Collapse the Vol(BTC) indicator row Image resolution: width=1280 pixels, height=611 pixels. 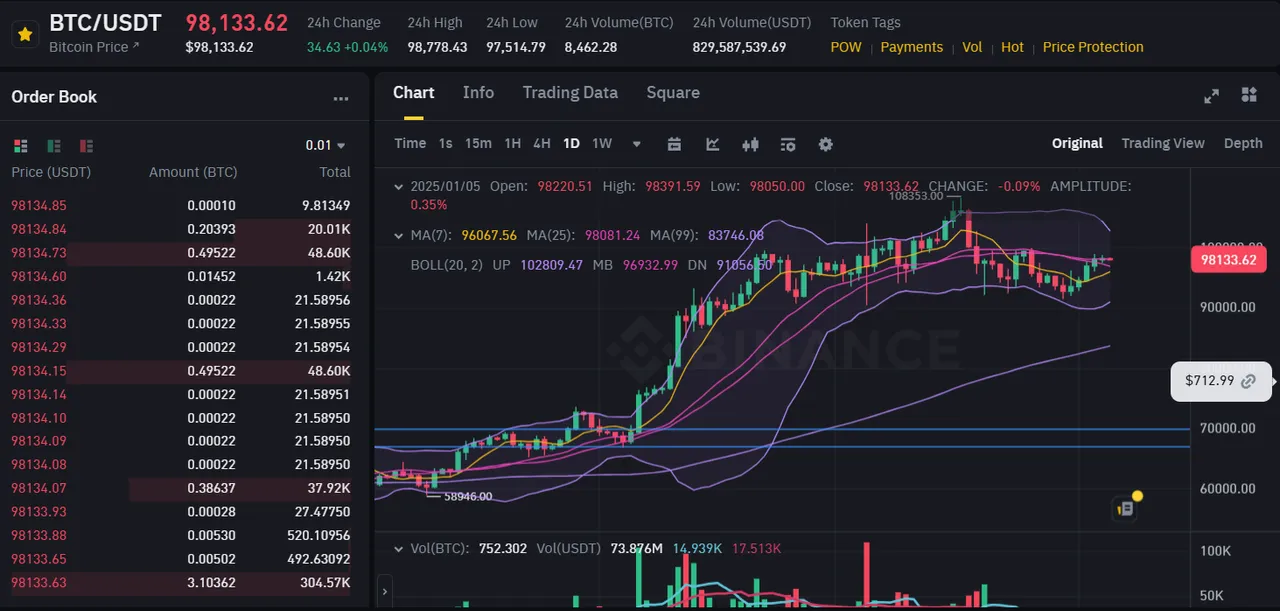[x=399, y=549]
